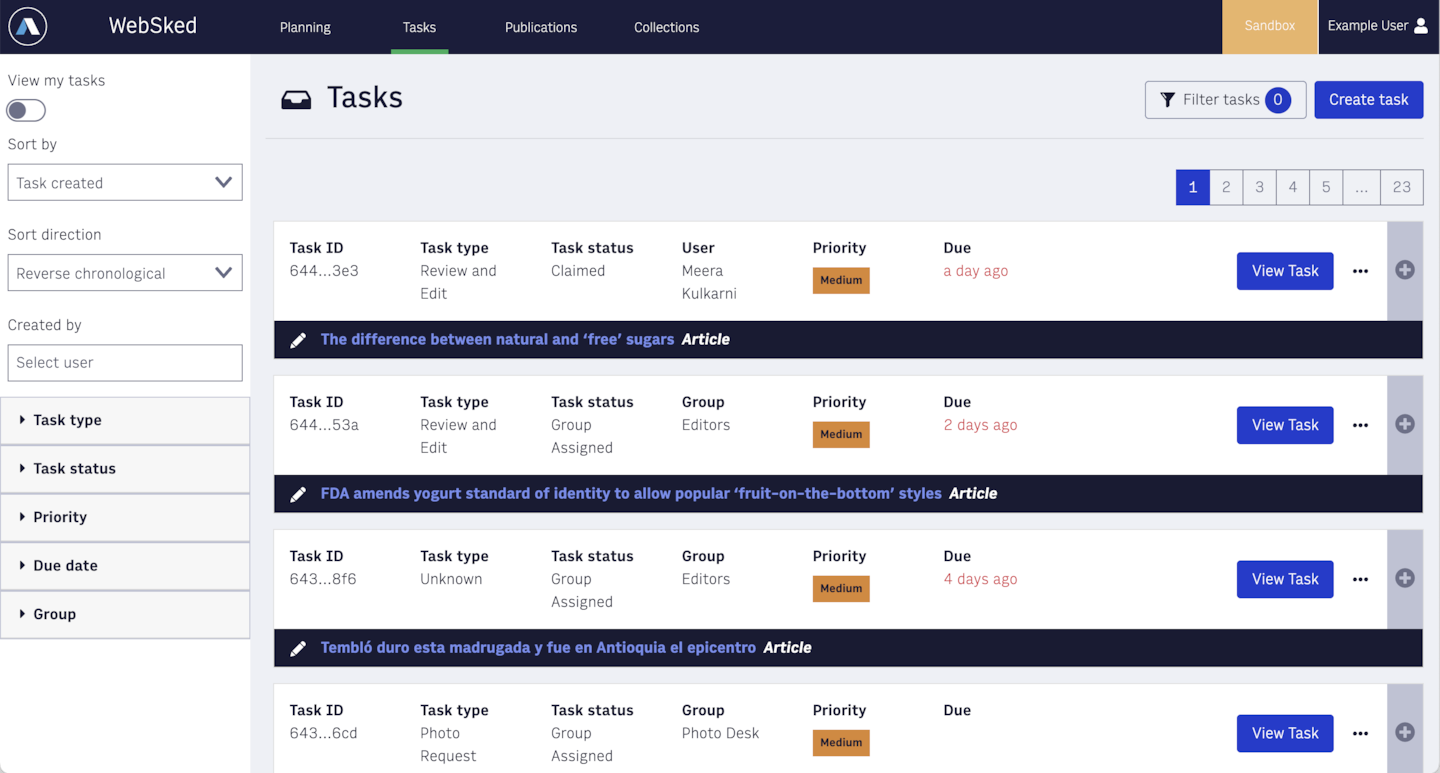Image resolution: width=1440 pixels, height=773 pixels.
Task: Click View Task for the Claimed task
Action: click(1284, 270)
